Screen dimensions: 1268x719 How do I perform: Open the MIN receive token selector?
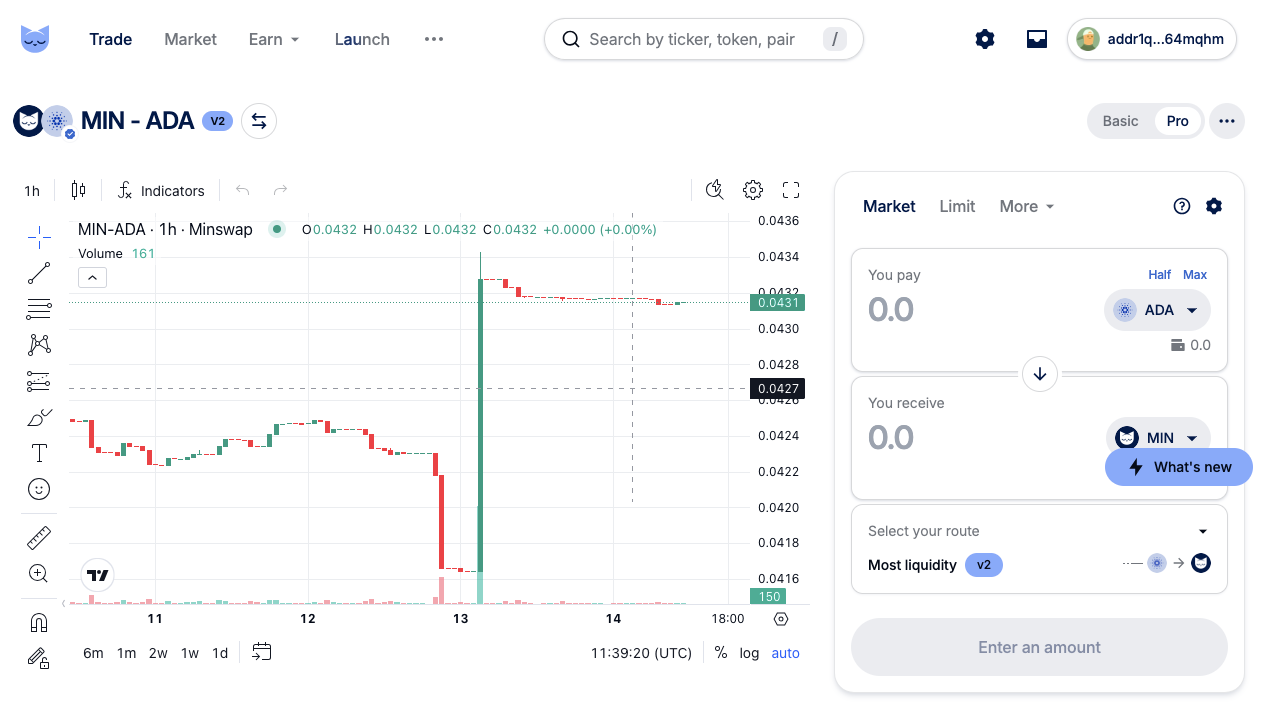point(1158,438)
